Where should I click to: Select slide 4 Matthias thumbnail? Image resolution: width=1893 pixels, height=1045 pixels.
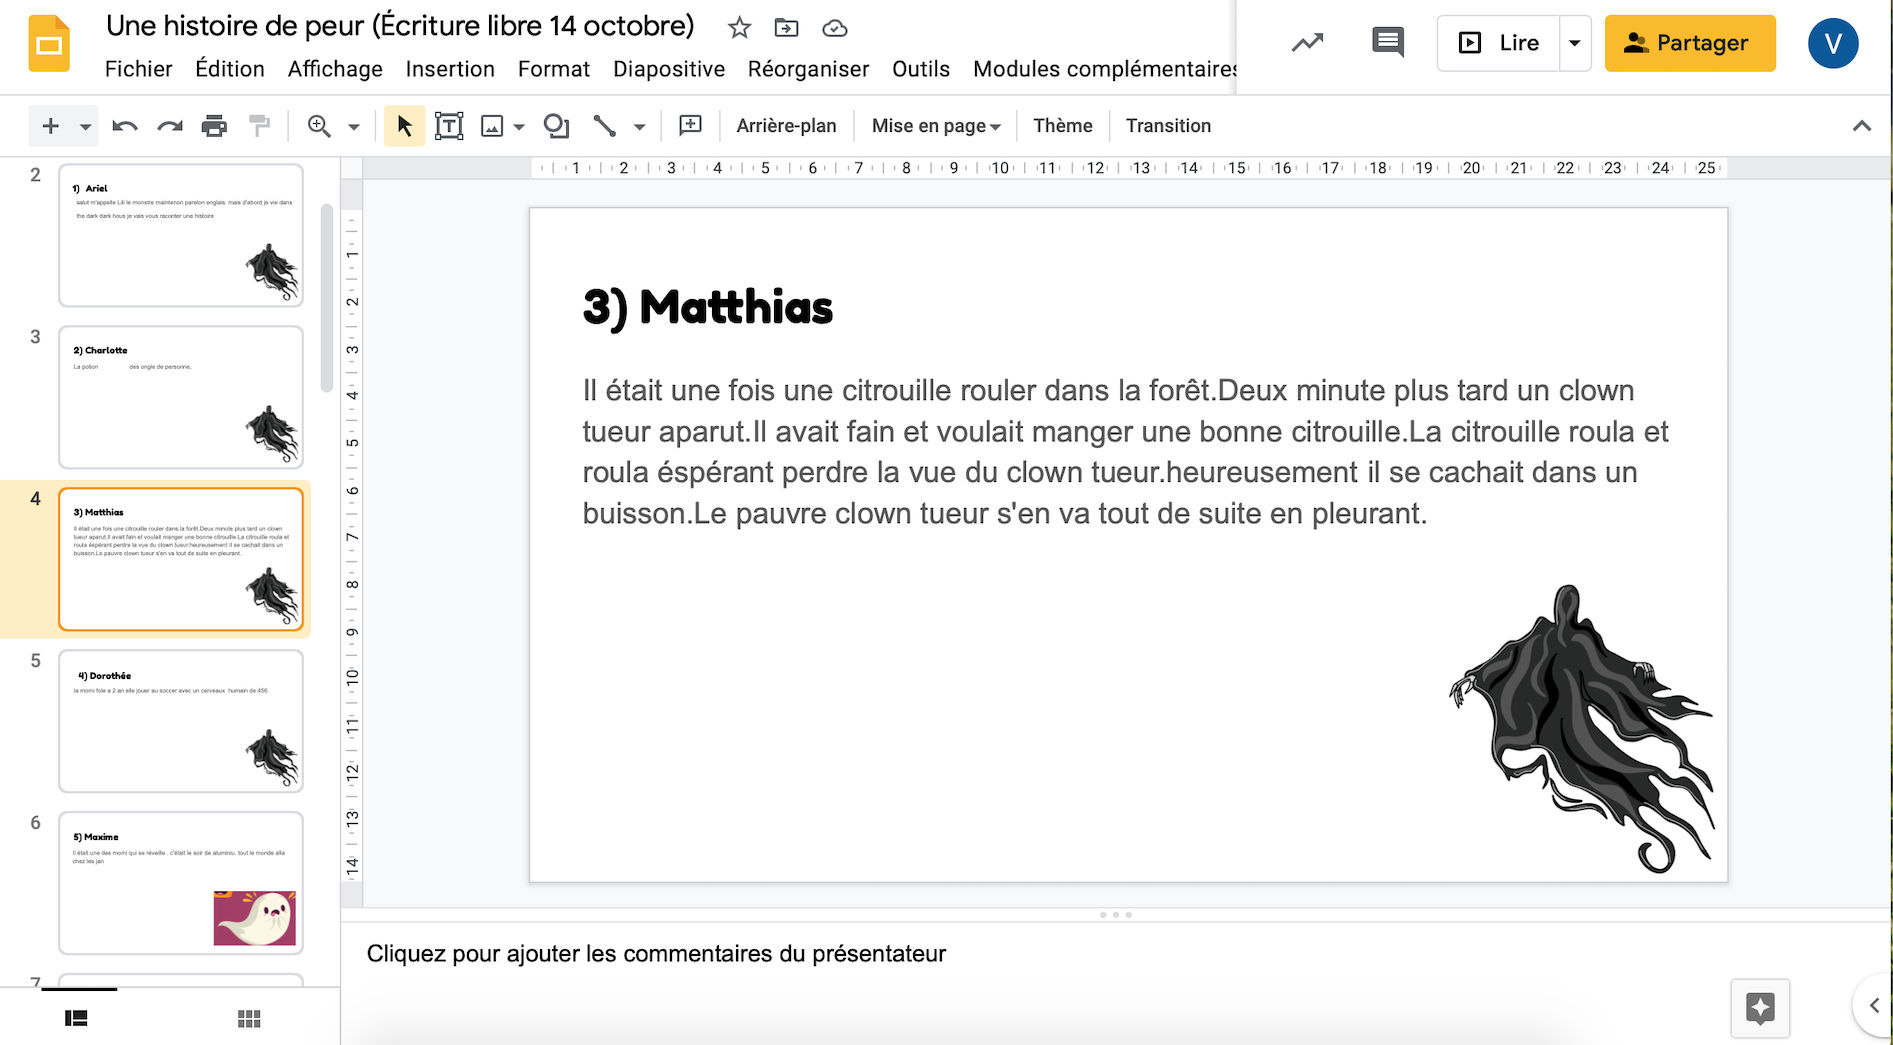click(x=181, y=559)
